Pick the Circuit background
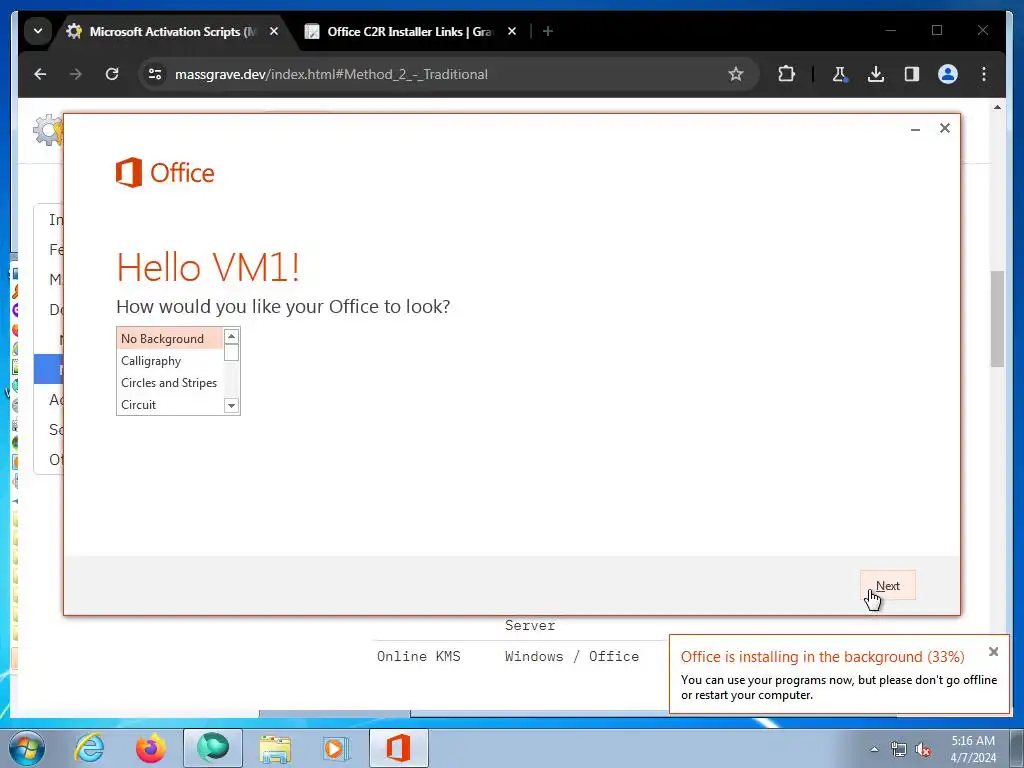The height and width of the screenshot is (768, 1024). click(x=169, y=404)
